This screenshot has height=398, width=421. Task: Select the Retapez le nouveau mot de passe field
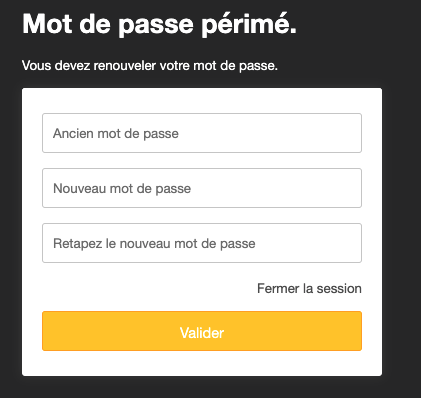[202, 243]
